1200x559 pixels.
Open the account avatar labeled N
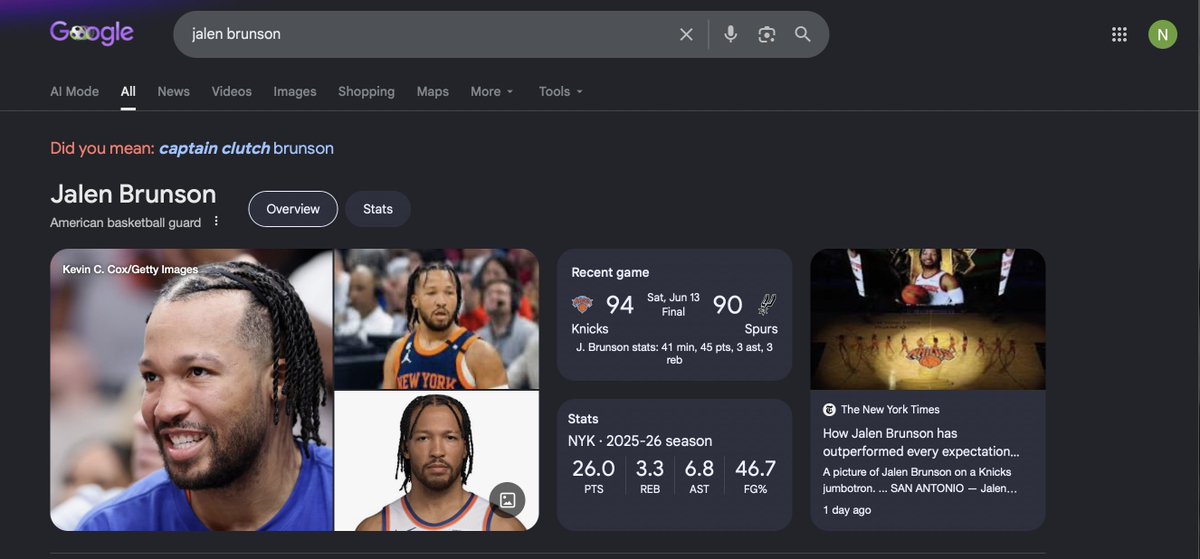click(x=1162, y=34)
